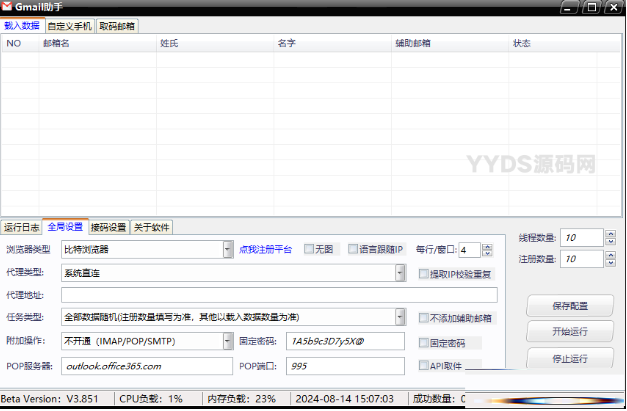Enable the 固定密码 checkbox
627x411 pixels.
coord(423,343)
